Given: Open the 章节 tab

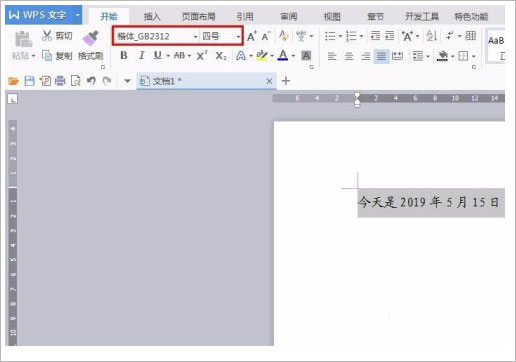Looking at the screenshot, I should tap(375, 16).
